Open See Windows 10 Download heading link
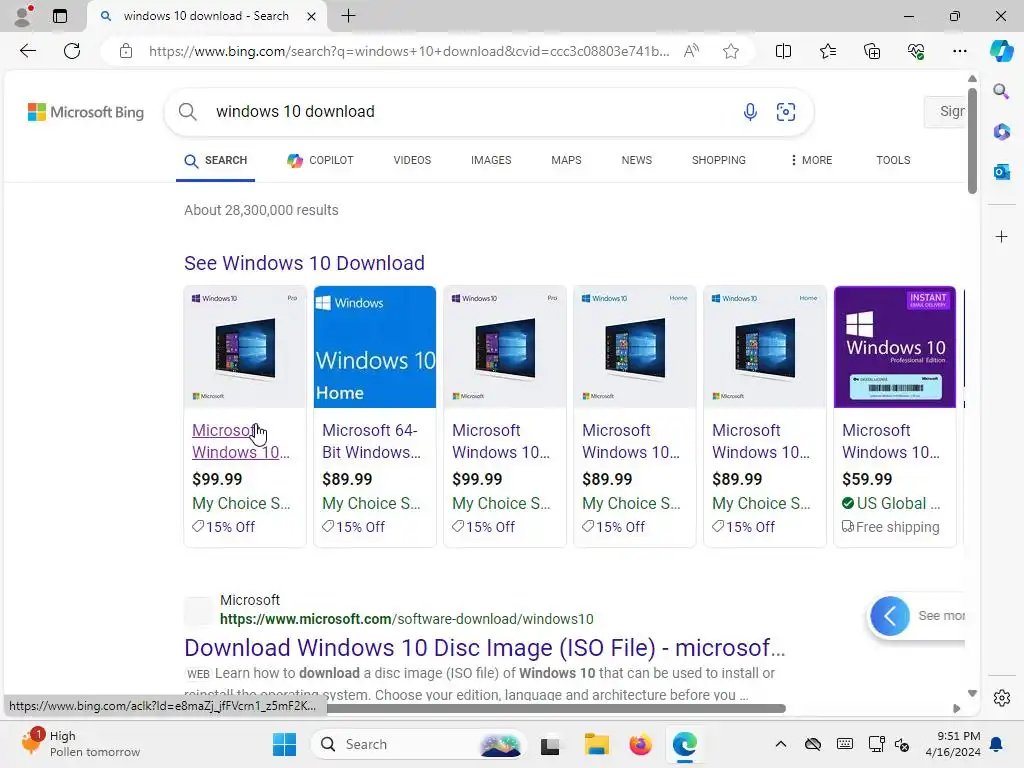Image resolution: width=1024 pixels, height=768 pixels. 304,263
